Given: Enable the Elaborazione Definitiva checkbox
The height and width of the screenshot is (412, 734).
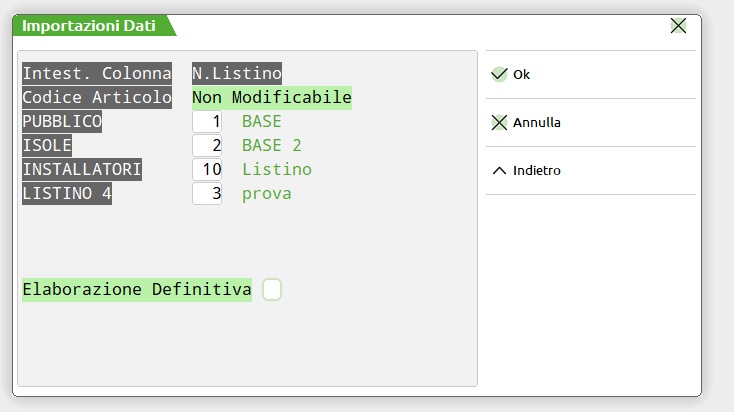Looking at the screenshot, I should point(272,290).
